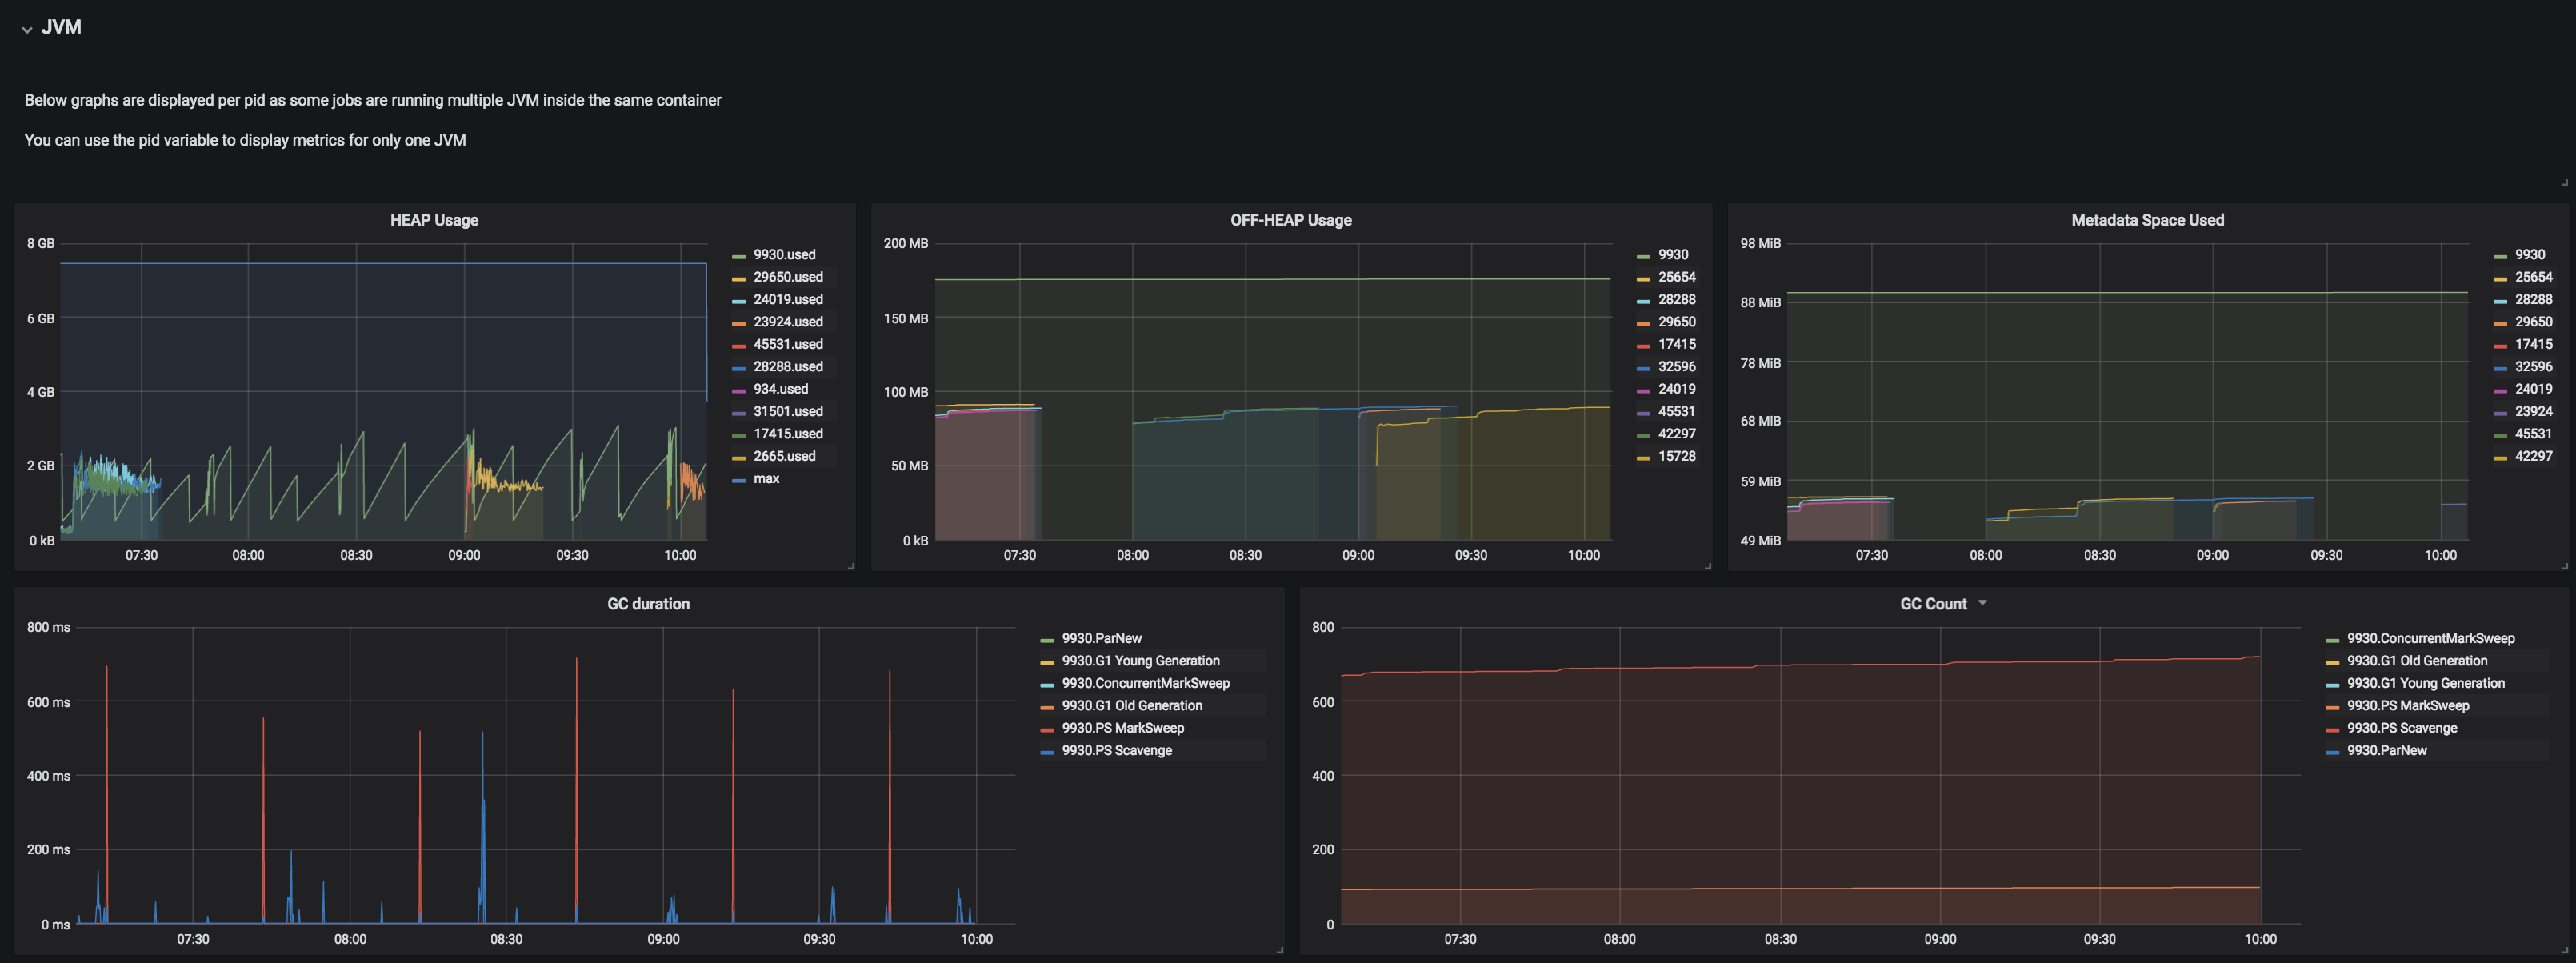Image resolution: width=2576 pixels, height=963 pixels.
Task: Click color swatch beside 29650.used legend
Action: click(738, 278)
